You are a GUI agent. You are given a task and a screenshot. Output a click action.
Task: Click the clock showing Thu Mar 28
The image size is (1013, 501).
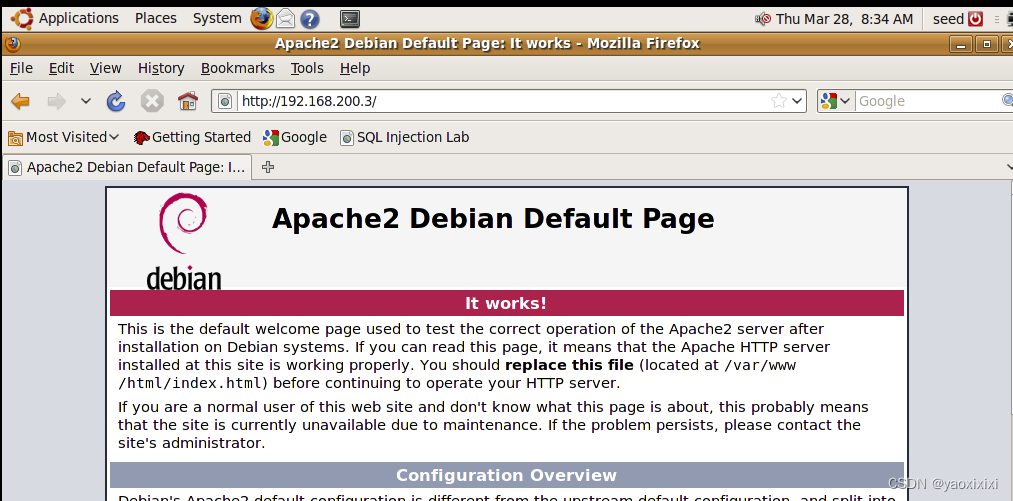click(x=844, y=19)
